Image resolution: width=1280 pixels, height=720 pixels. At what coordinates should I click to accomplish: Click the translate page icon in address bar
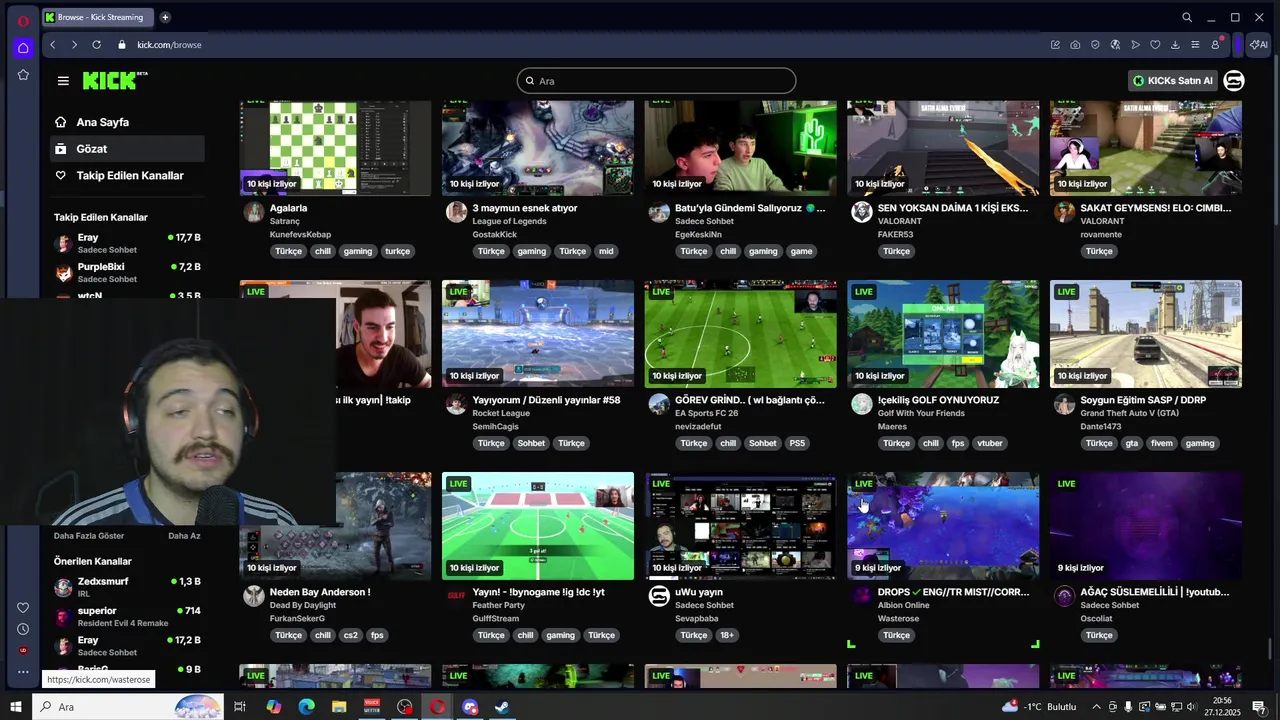pyautogui.click(x=1115, y=45)
